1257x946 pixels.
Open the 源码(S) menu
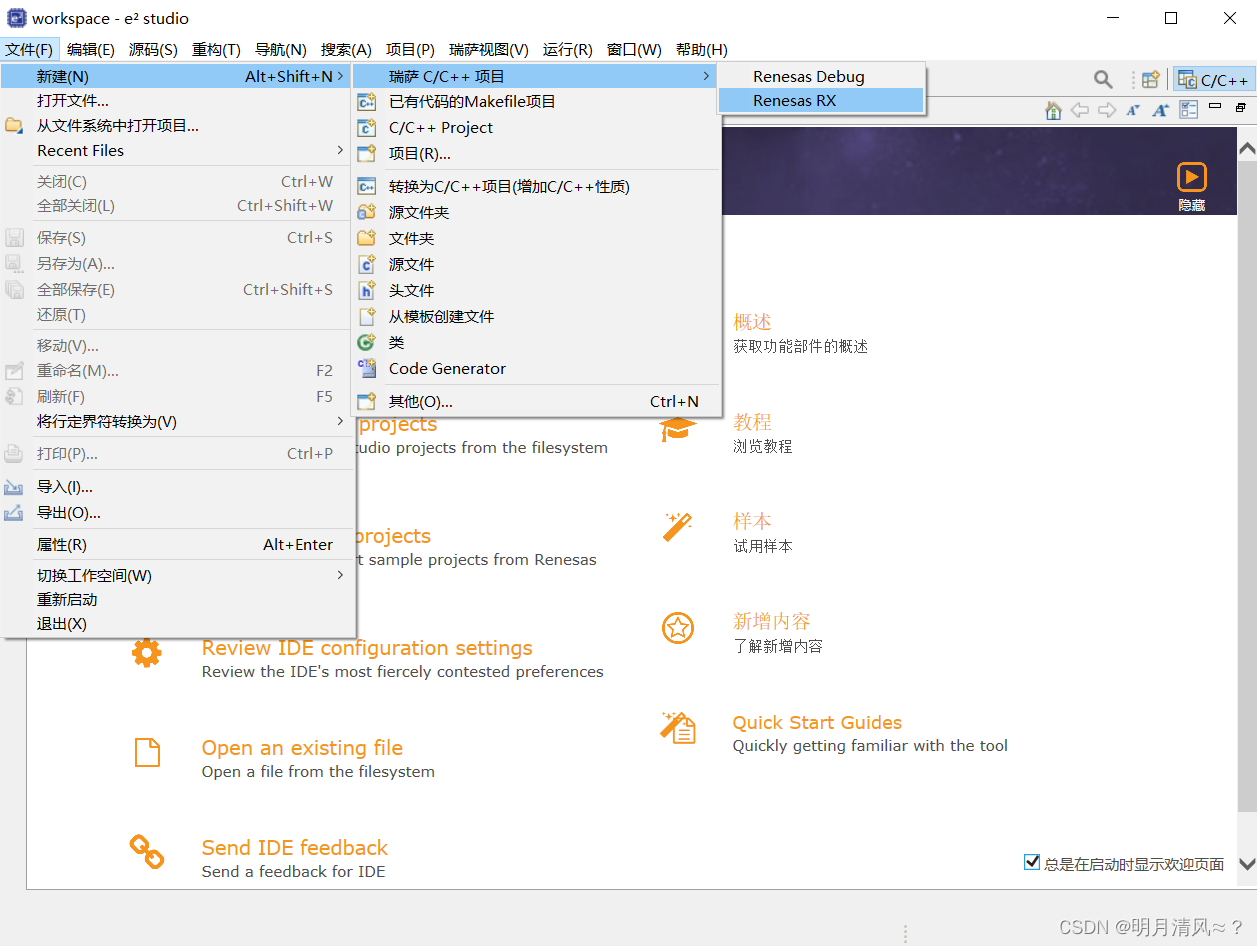point(153,49)
